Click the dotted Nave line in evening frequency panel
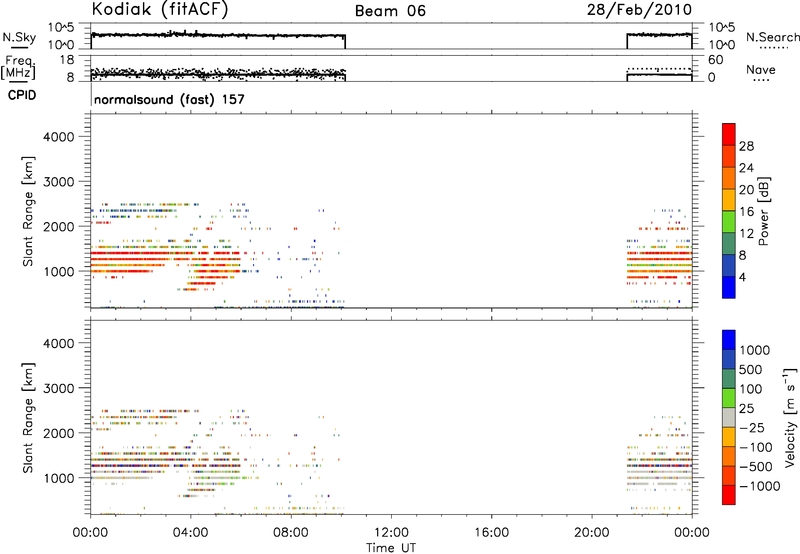This screenshot has height=554, width=800. [659, 68]
